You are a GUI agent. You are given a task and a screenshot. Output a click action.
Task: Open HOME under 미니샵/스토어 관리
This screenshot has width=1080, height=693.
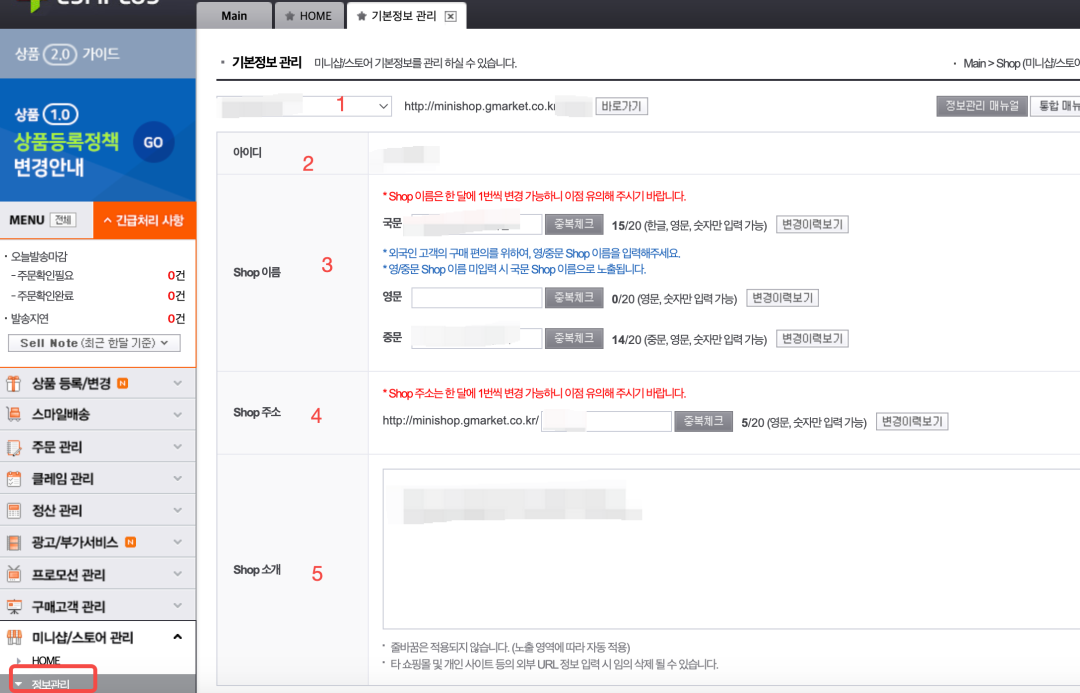click(x=45, y=661)
